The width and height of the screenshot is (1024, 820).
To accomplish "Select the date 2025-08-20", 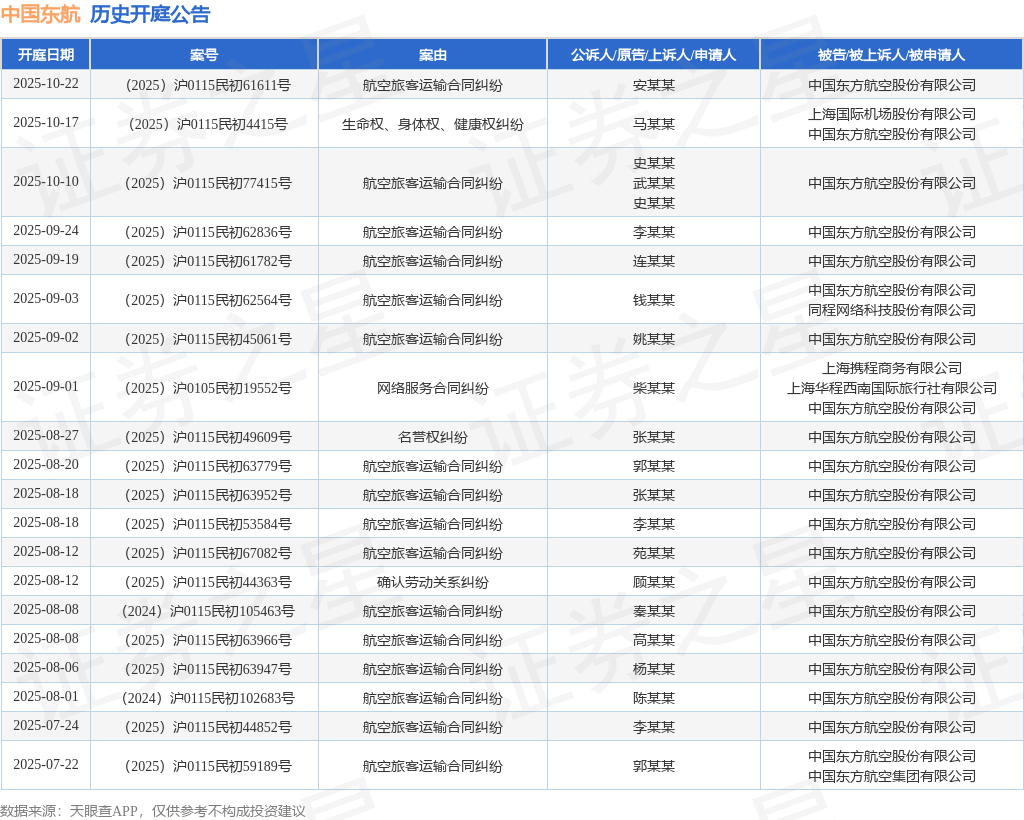I will point(46,464).
